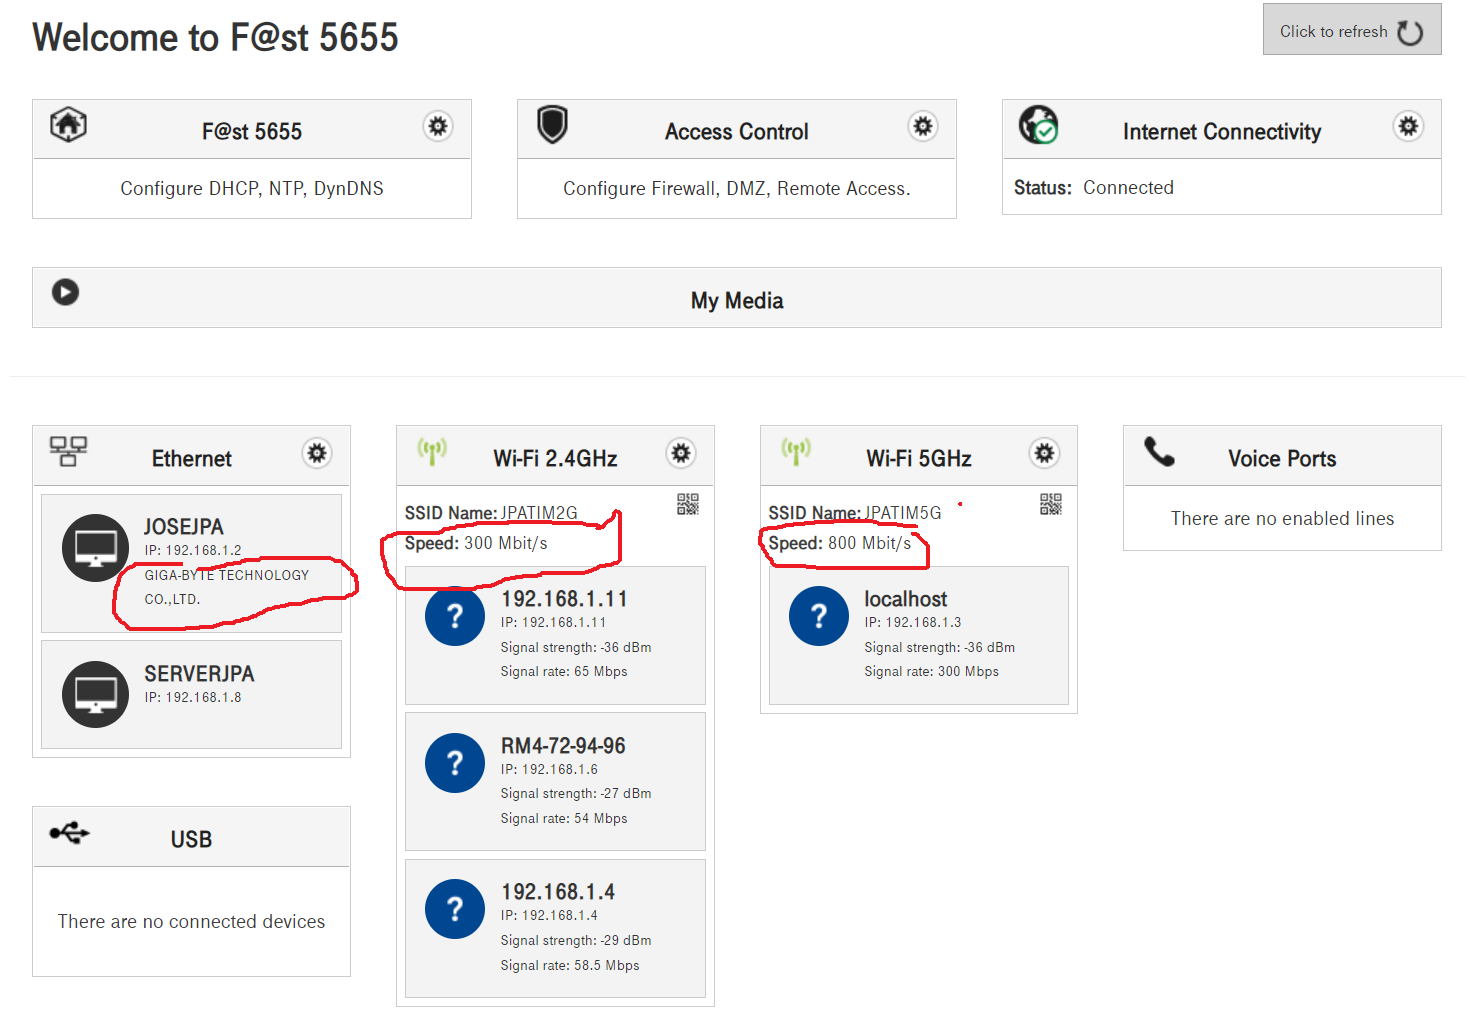Click 'IP: 192.168.1.8' under SERVERJPA

[193, 698]
